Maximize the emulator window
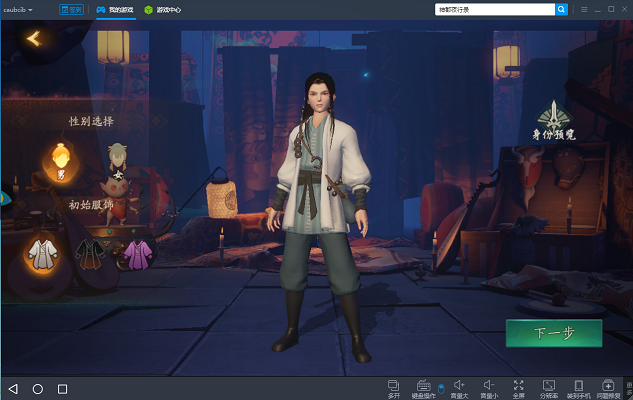The image size is (633, 400). pos(611,9)
